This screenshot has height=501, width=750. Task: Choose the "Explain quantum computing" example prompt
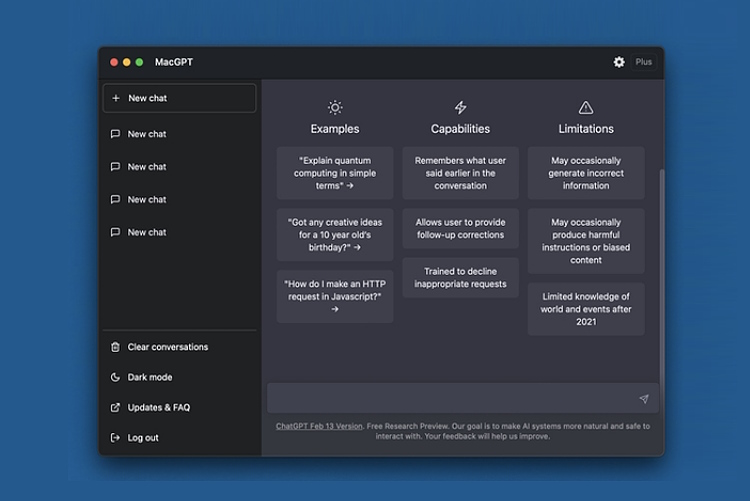[x=335, y=173]
